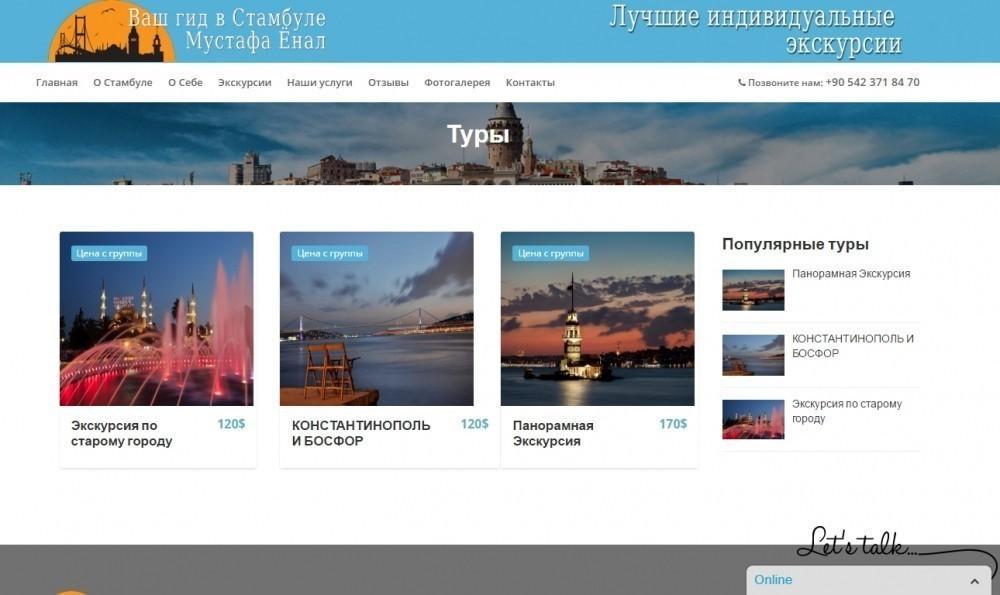Open the Главная menu item
This screenshot has width=1000, height=595.
coord(57,82)
